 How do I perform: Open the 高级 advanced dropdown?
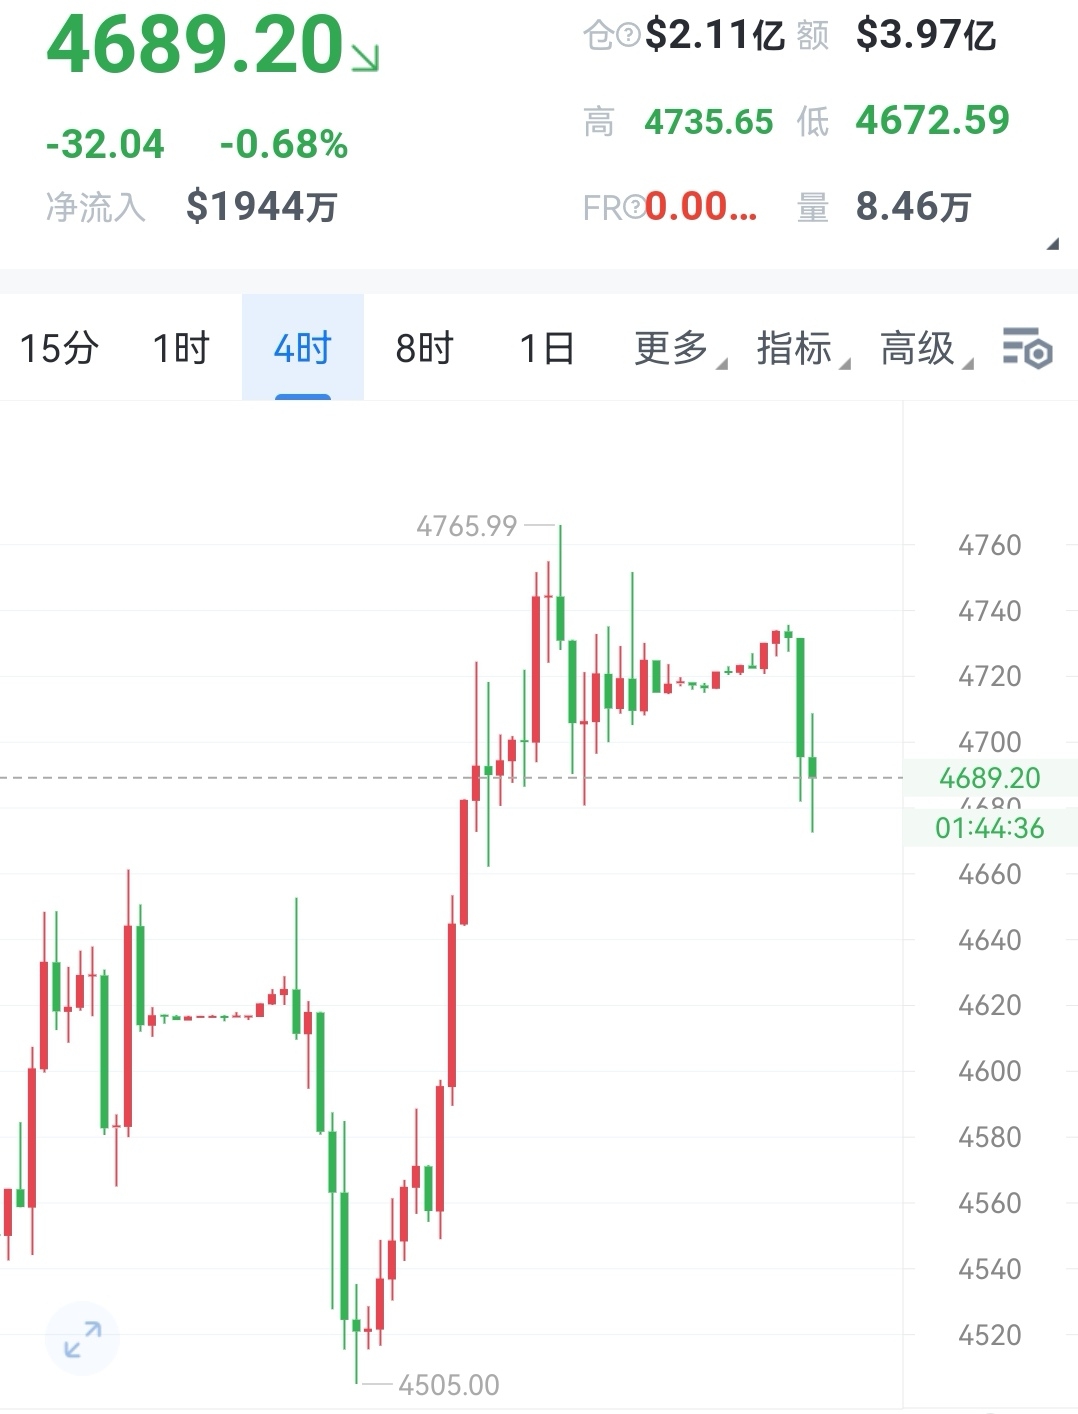[925, 348]
